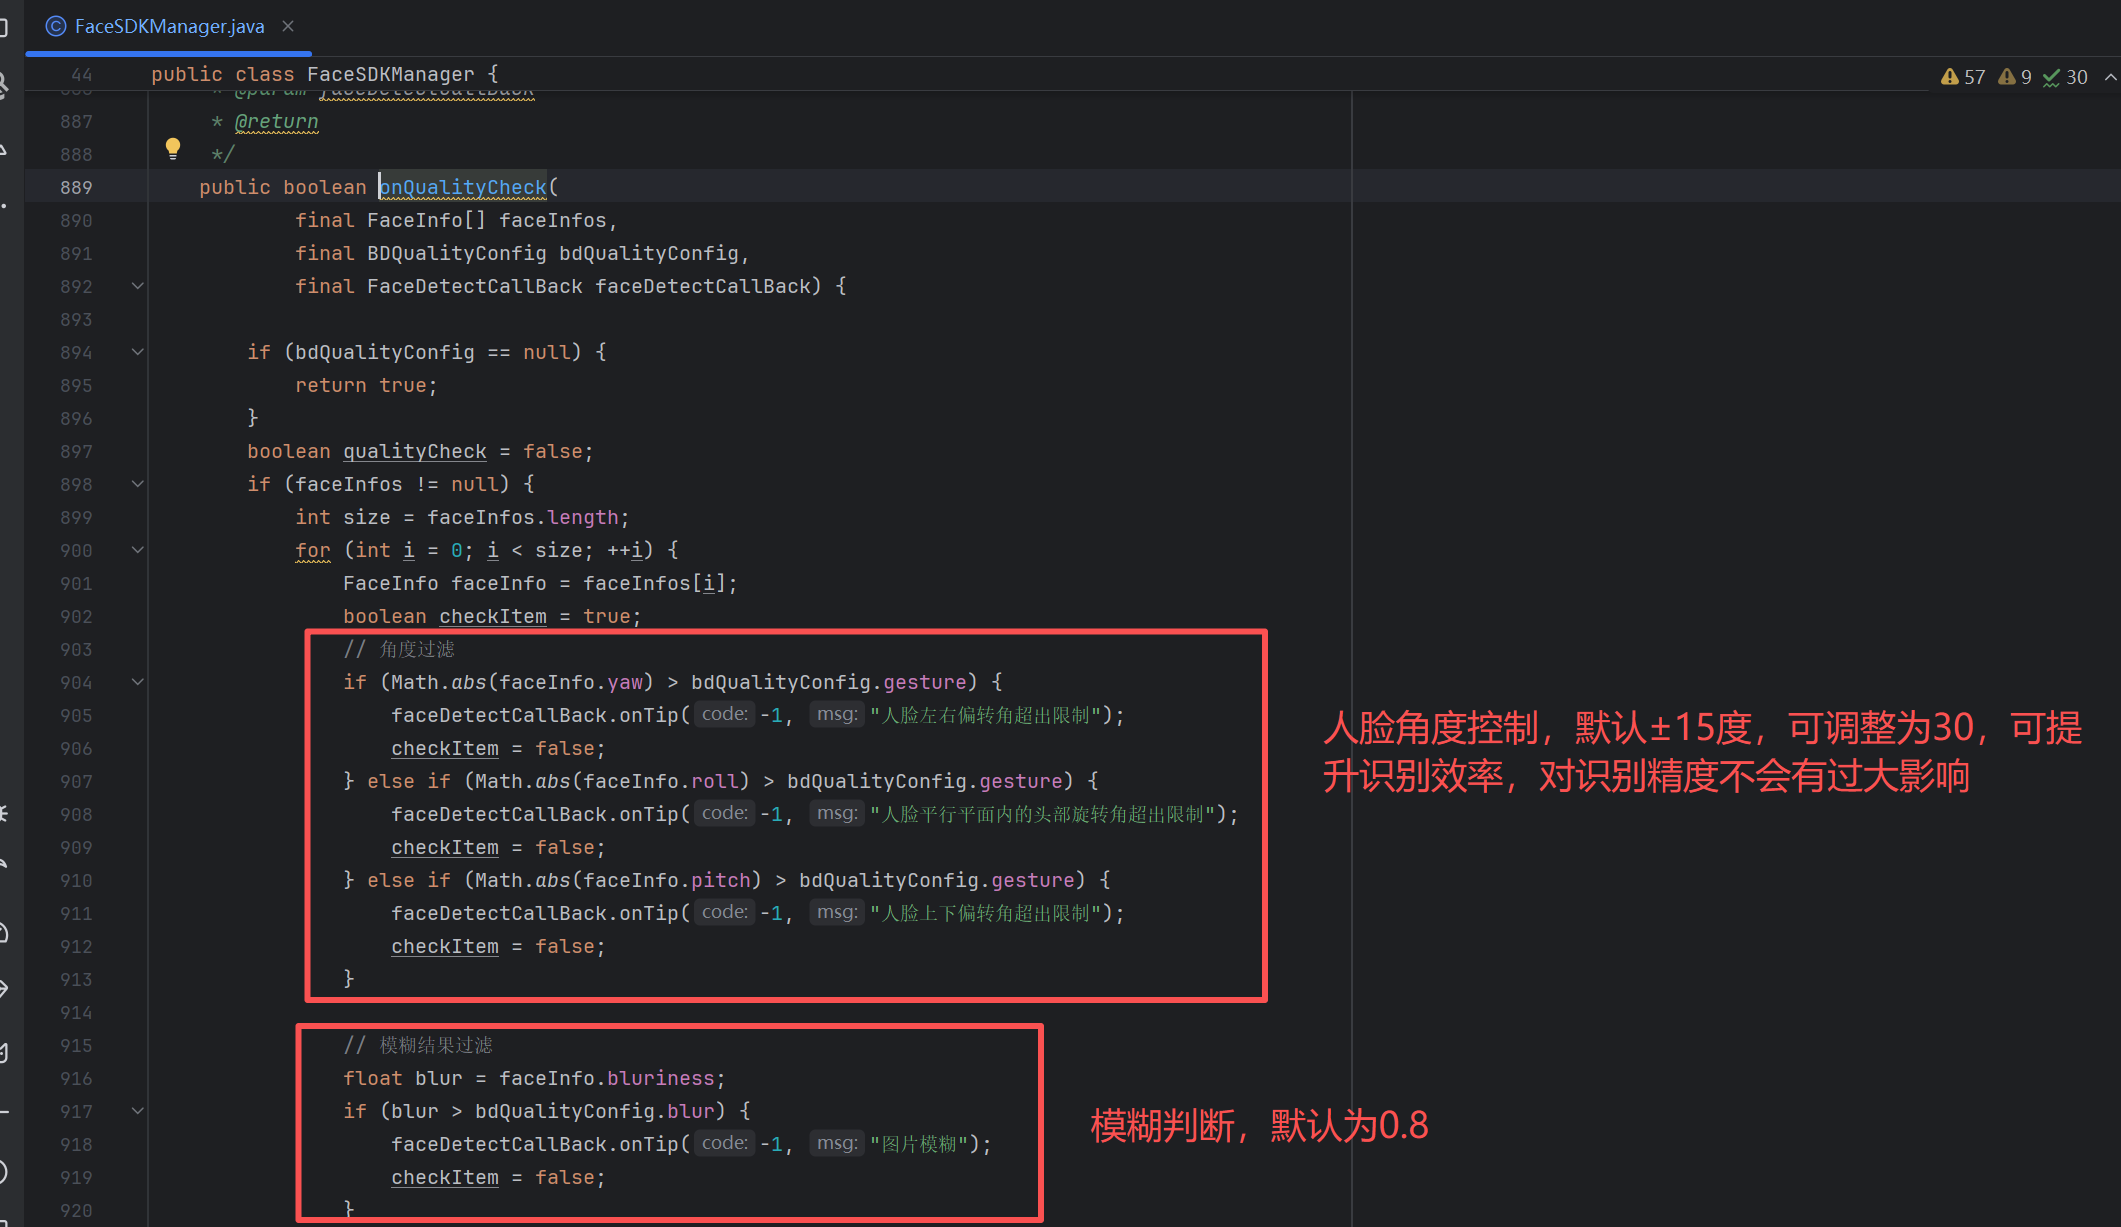
Task: Click the @return javadoc tag on line 887
Action: pos(277,121)
